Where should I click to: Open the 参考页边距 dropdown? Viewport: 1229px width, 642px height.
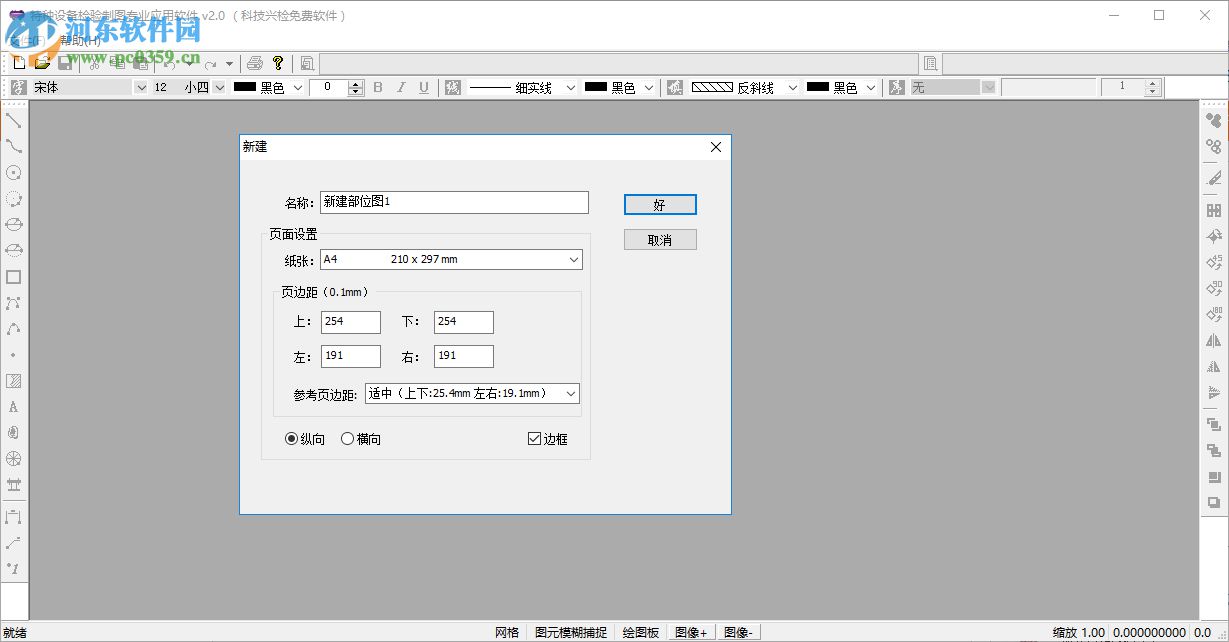573,393
